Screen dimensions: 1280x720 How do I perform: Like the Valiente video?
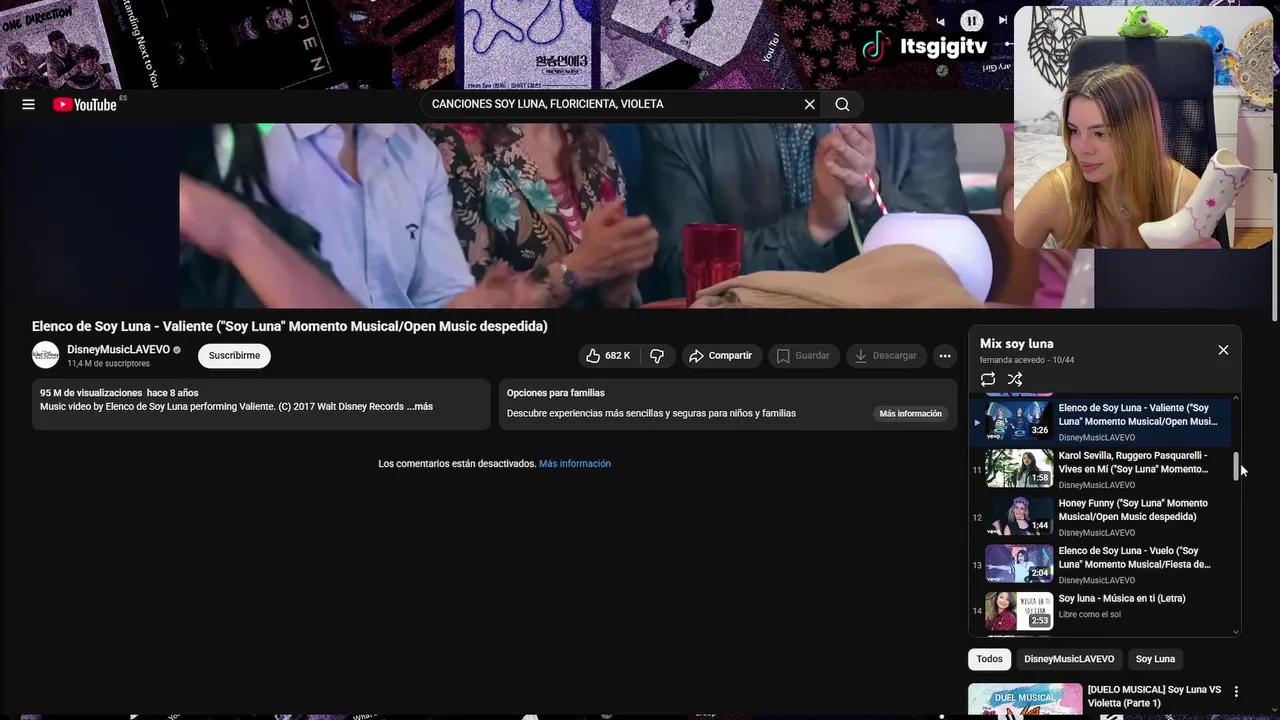coord(608,356)
